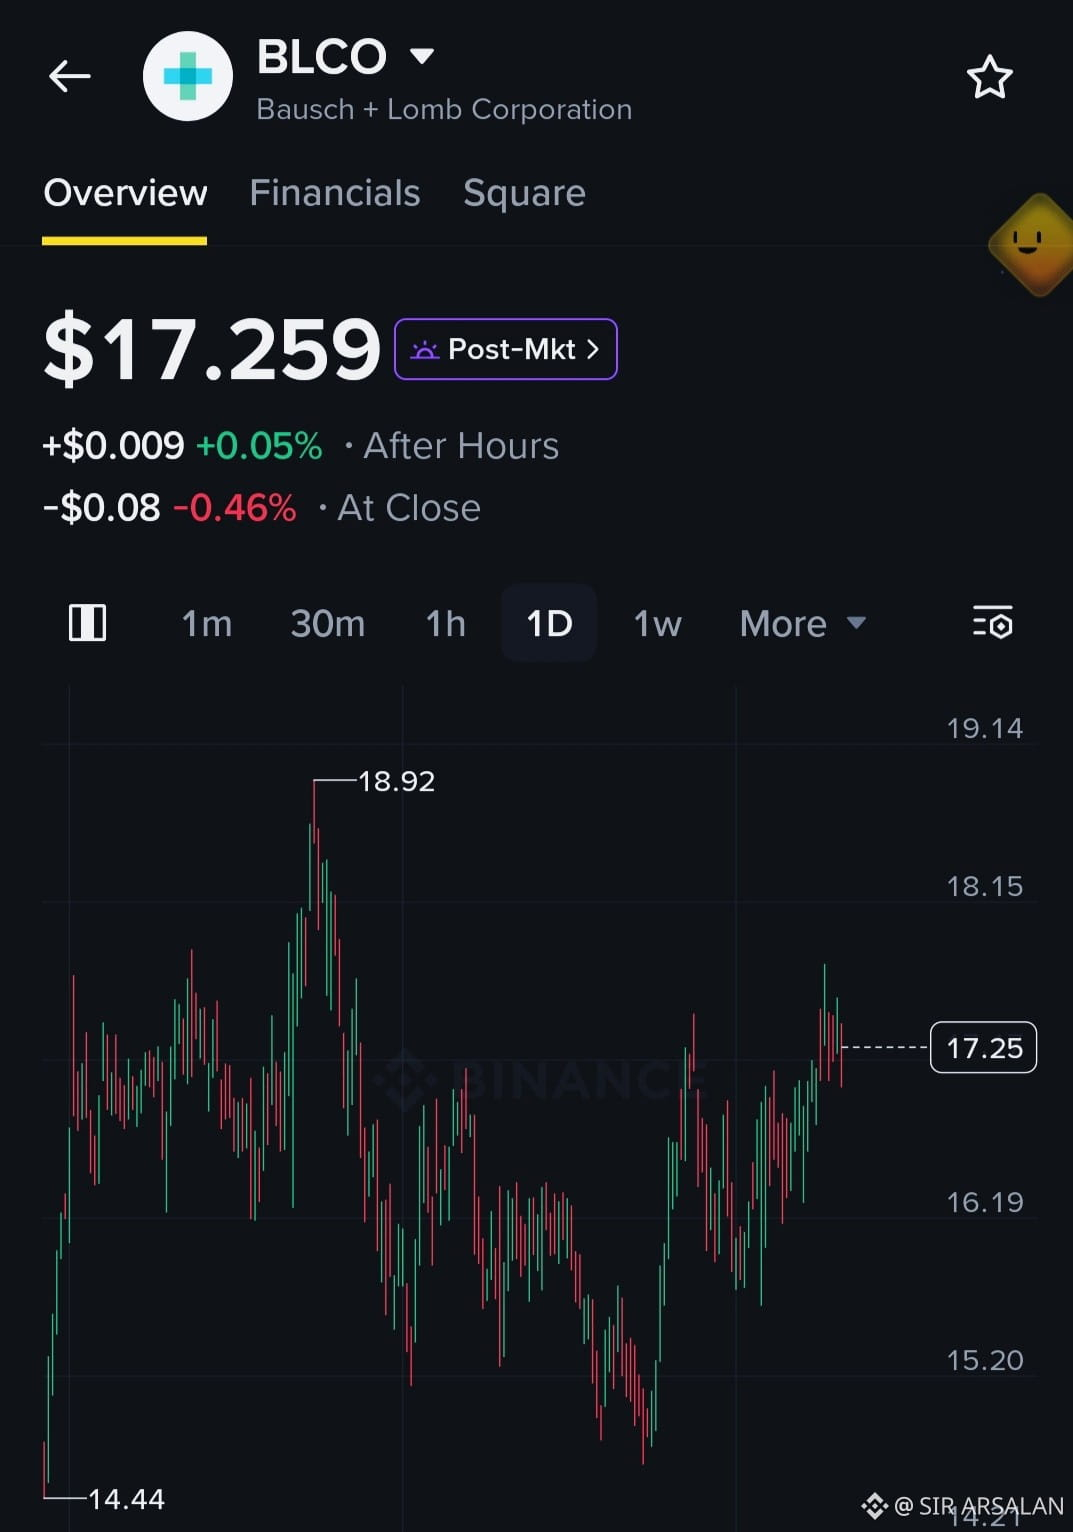Tap the -0.46% At Close change
1073x1532 pixels.
(x=235, y=508)
